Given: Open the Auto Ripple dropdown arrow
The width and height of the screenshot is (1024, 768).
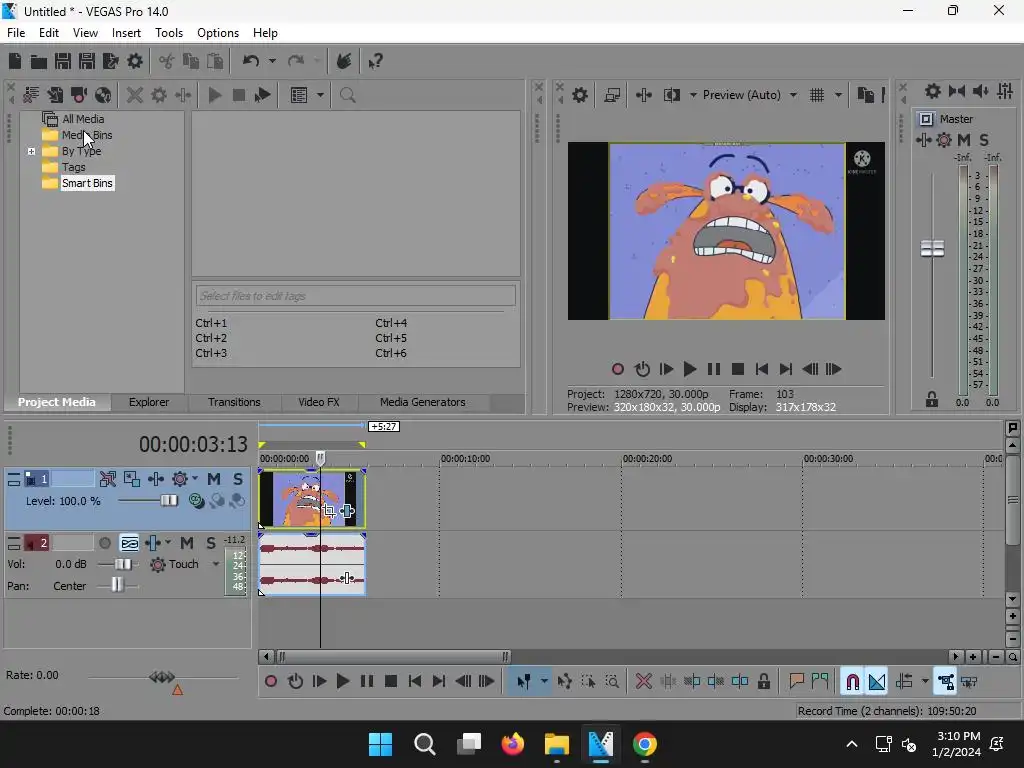Looking at the screenshot, I should (925, 682).
